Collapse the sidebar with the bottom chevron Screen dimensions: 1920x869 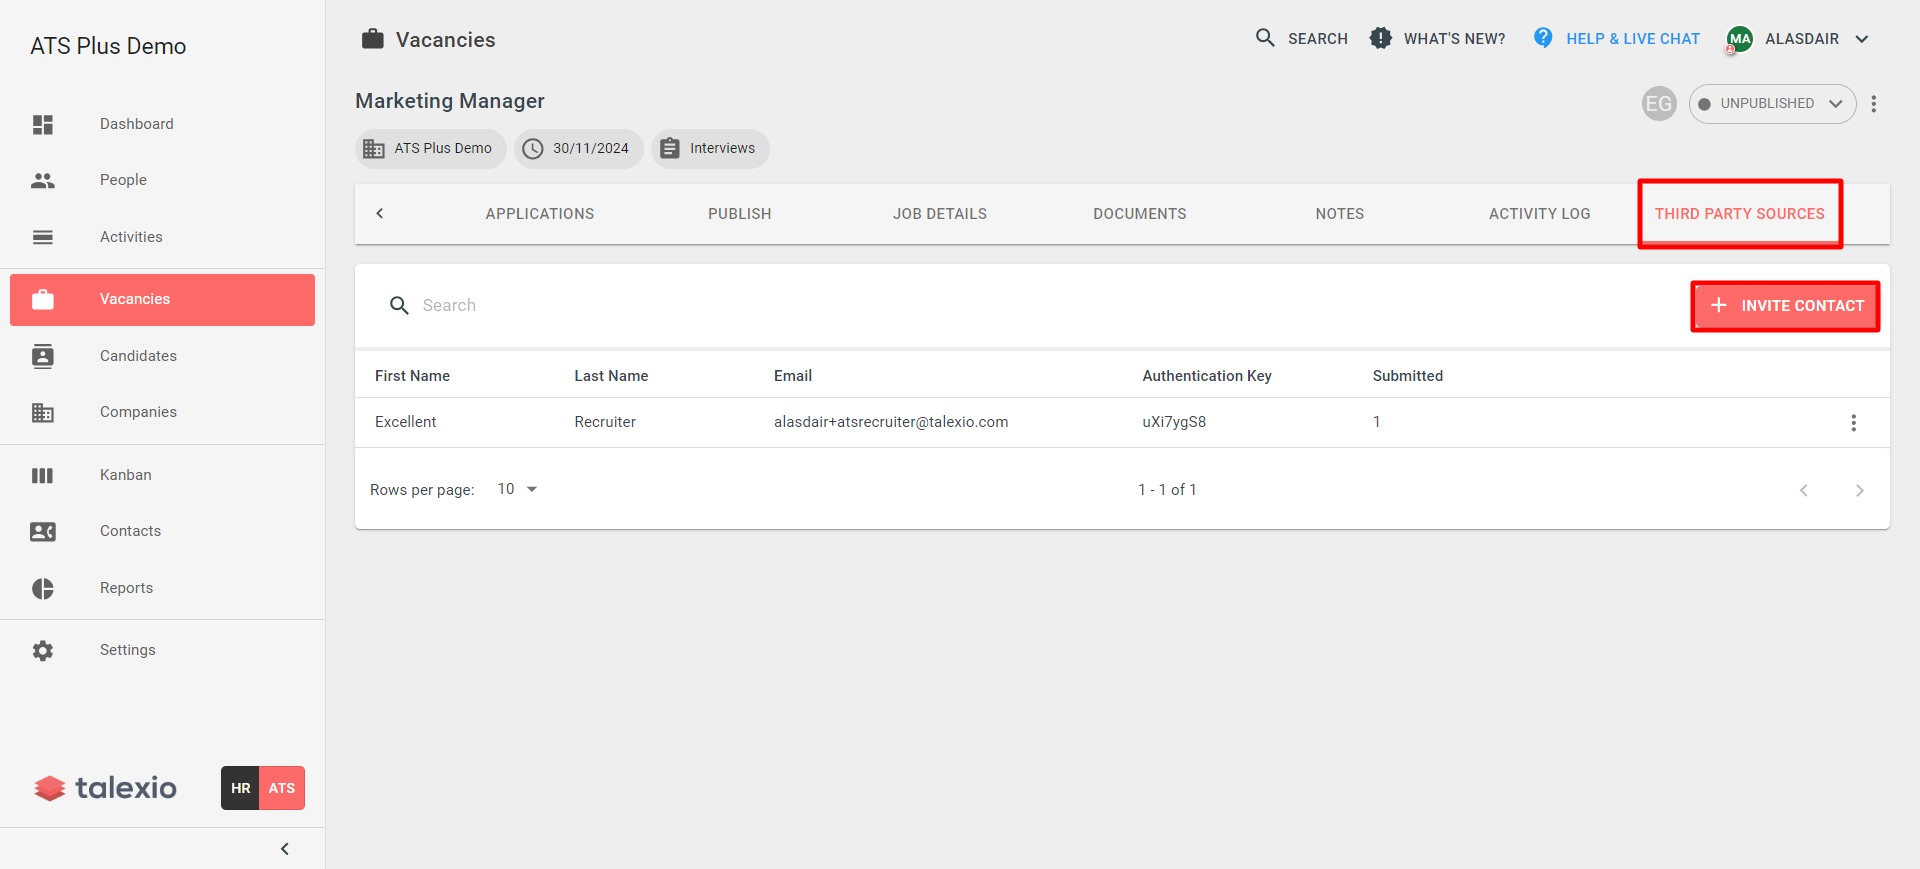point(285,849)
